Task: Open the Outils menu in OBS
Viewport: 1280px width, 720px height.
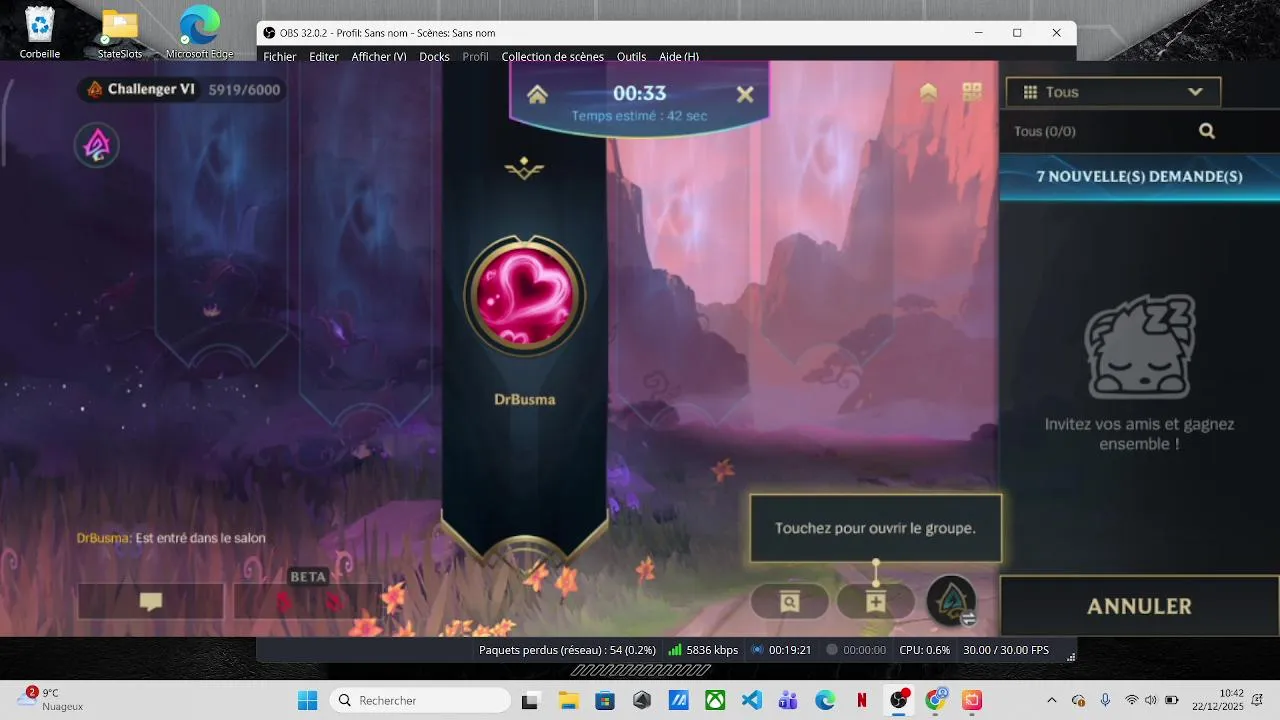Action: pos(632,57)
